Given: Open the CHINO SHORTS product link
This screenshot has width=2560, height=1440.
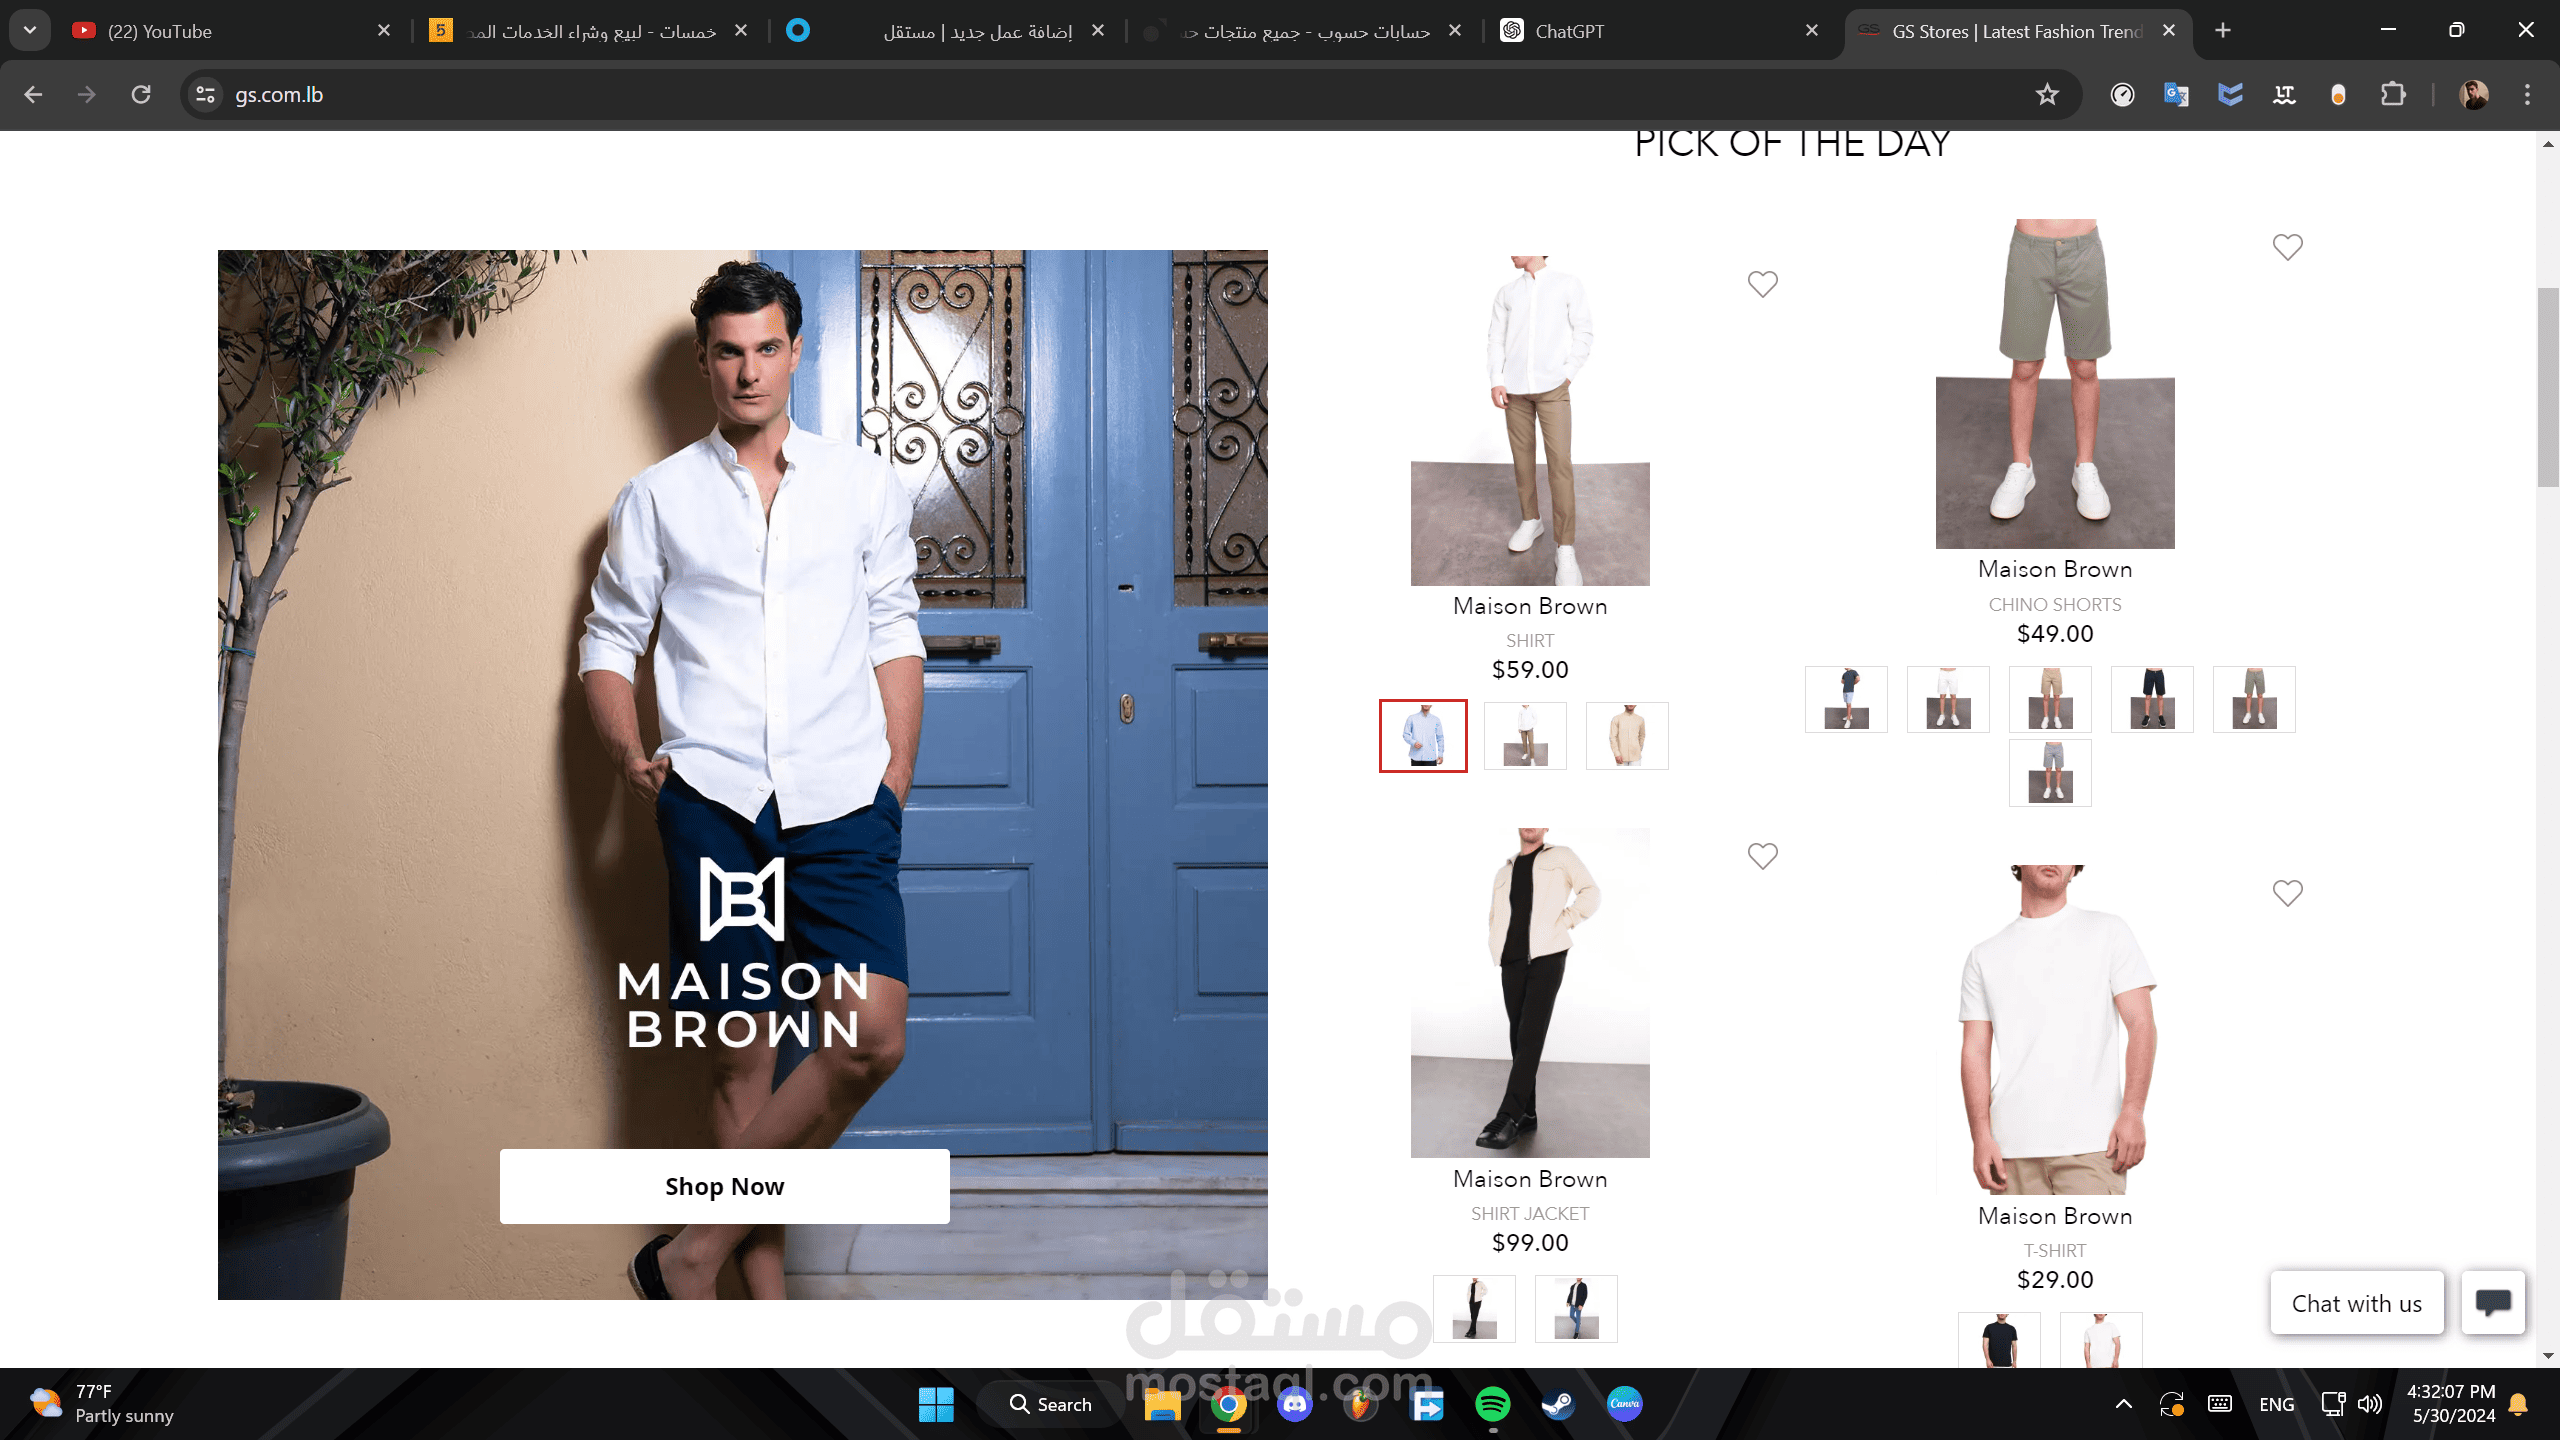Looking at the screenshot, I should pyautogui.click(x=2055, y=605).
